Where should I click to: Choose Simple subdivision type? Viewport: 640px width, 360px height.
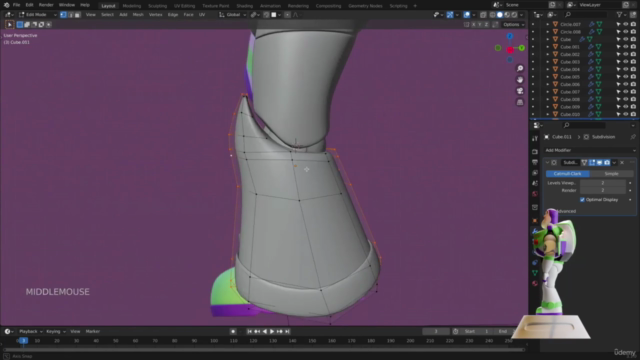pos(611,173)
